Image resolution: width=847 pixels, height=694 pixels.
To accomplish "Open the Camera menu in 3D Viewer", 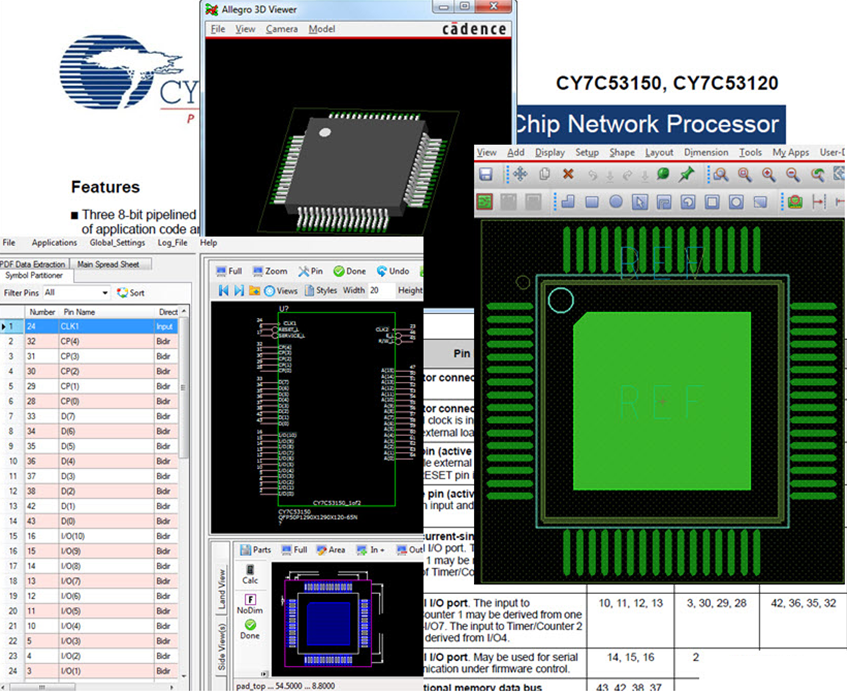I will click(282, 29).
